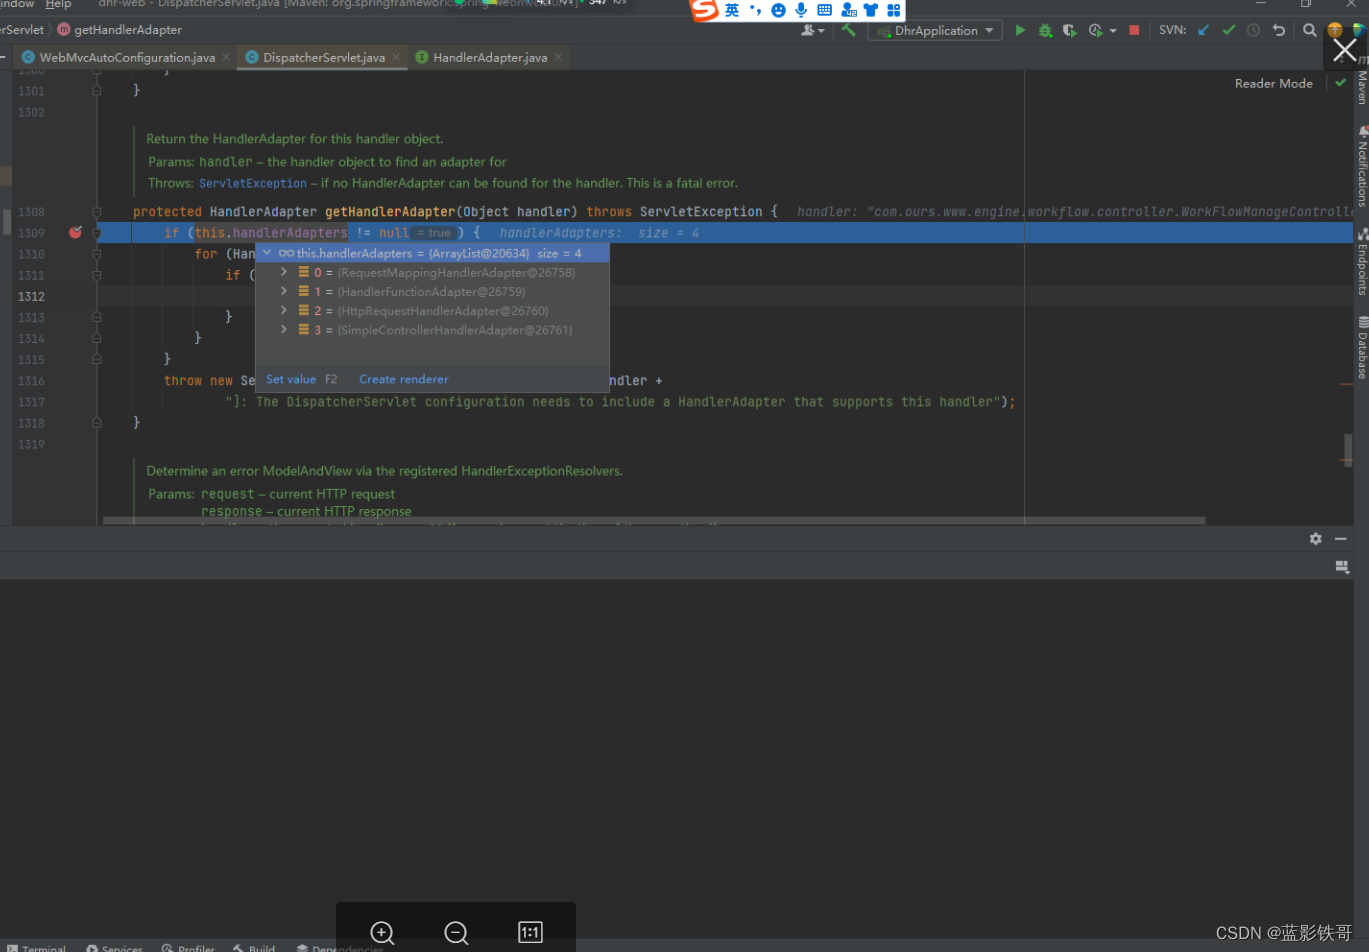The image size is (1369, 952).
Task: Toggle the breakpoint on line 1309
Action: pyautogui.click(x=75, y=232)
